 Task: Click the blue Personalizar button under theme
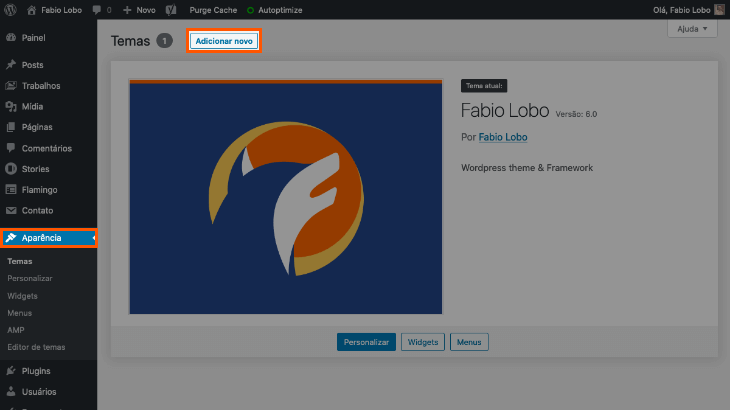coord(366,342)
